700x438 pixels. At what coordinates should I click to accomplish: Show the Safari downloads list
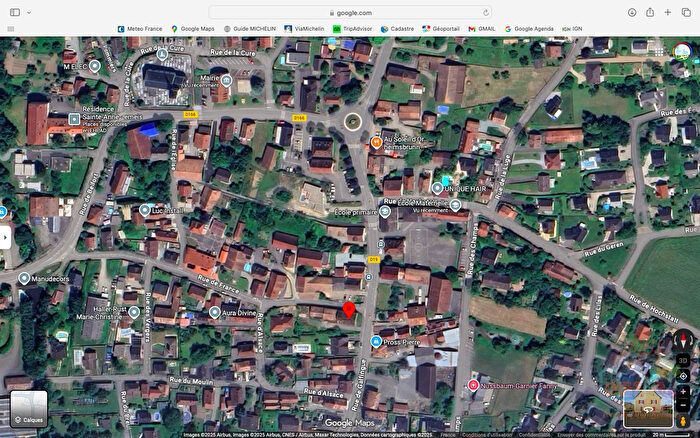pyautogui.click(x=631, y=12)
